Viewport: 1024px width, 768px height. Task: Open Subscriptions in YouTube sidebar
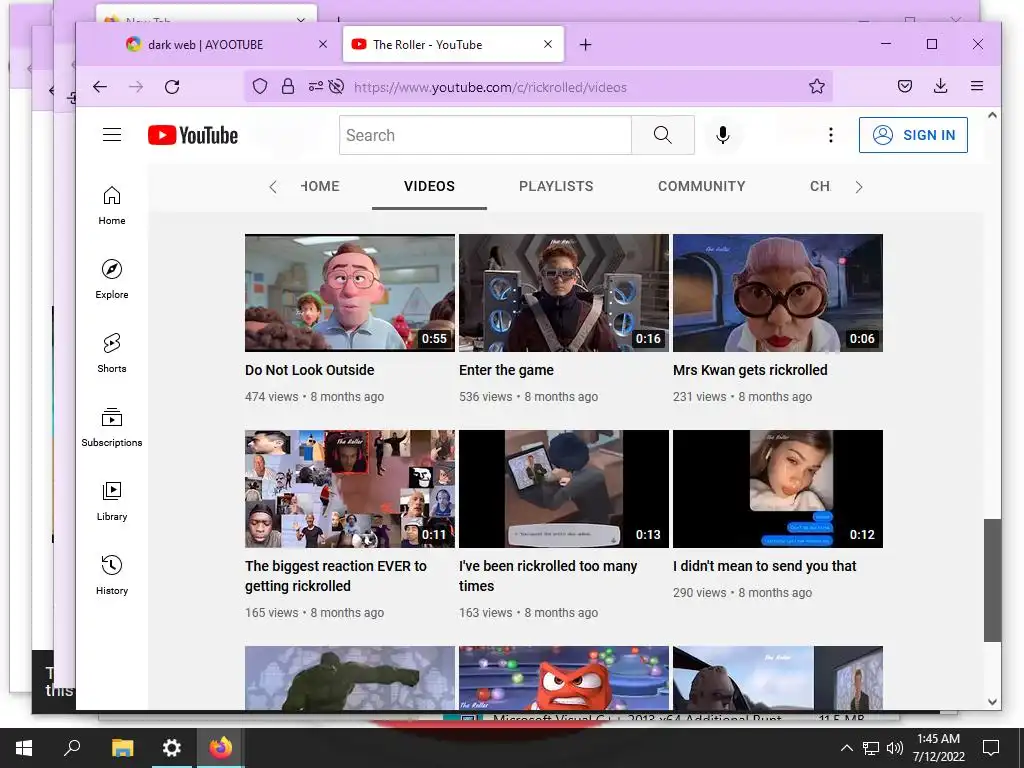112,427
